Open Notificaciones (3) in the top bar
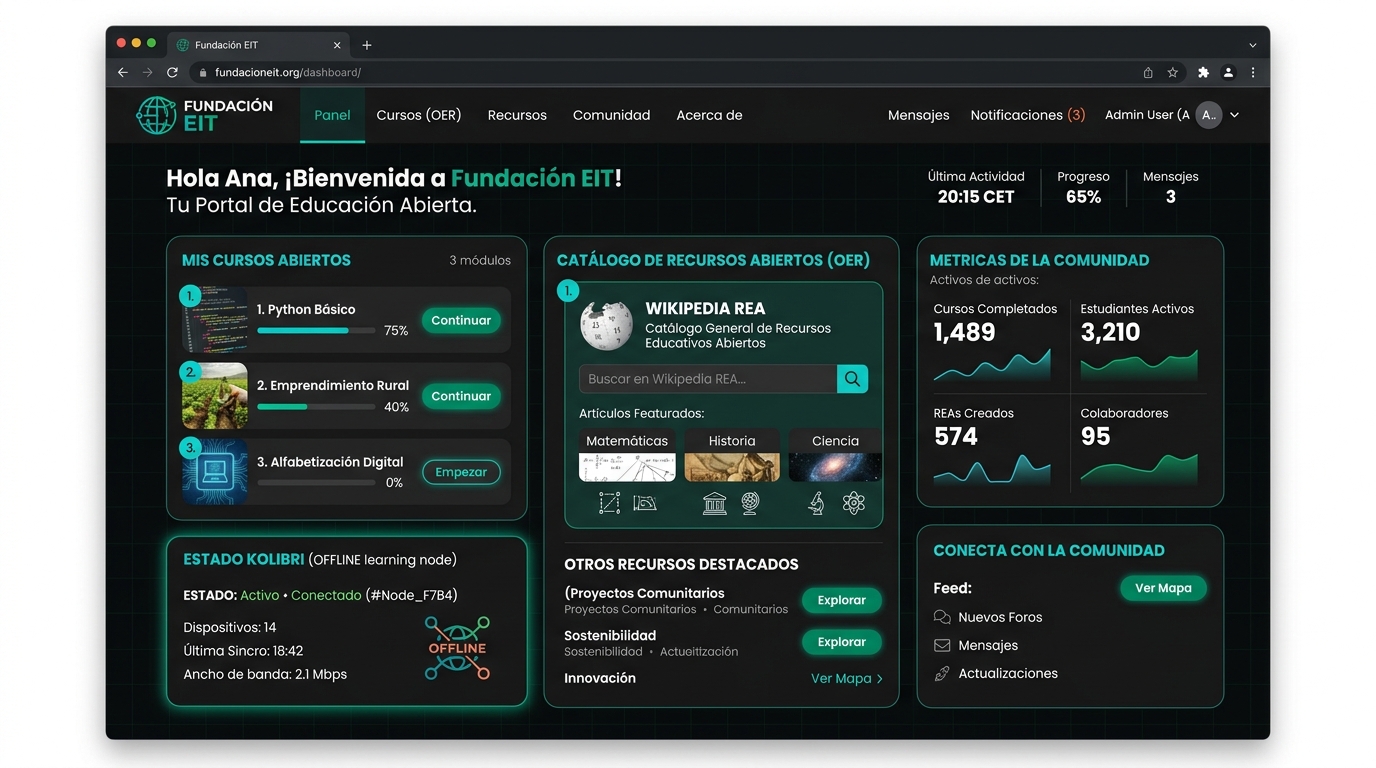 [x=1028, y=115]
